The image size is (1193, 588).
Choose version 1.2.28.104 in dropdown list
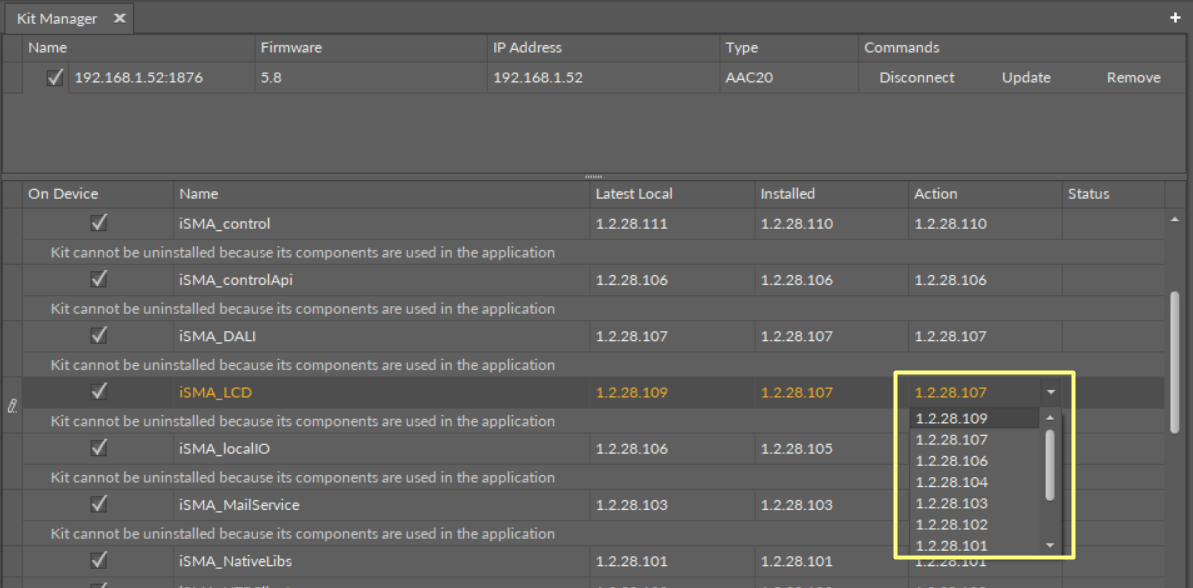coord(951,482)
